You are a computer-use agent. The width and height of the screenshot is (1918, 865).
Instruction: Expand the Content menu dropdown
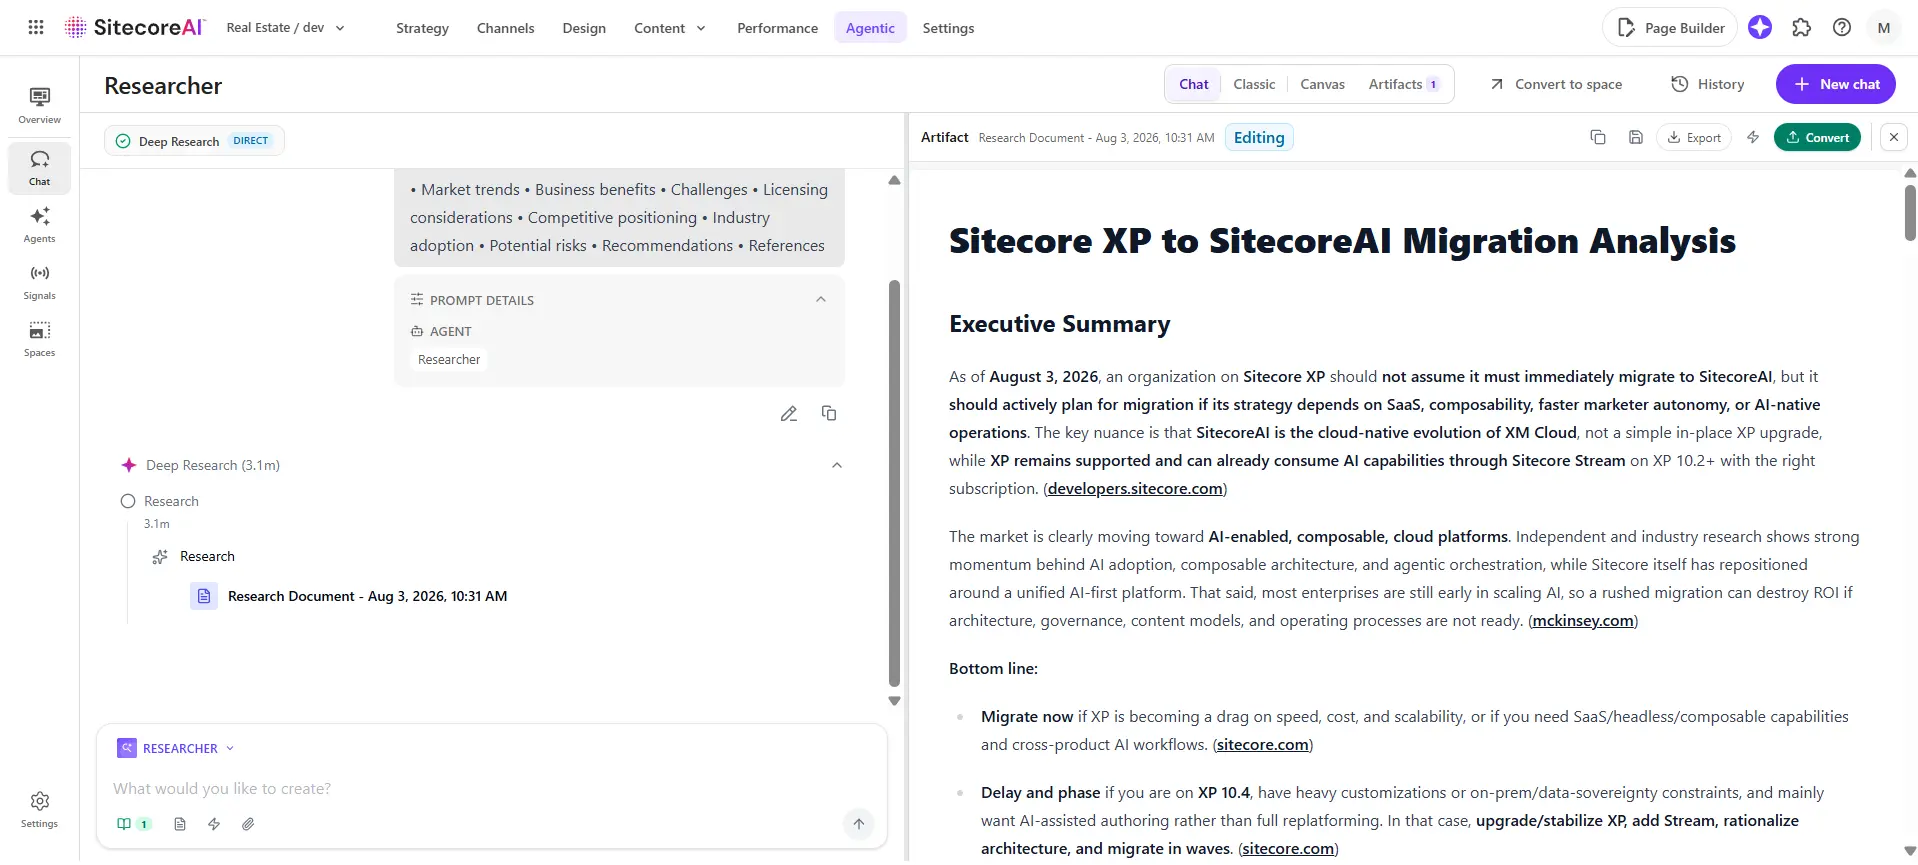(670, 28)
